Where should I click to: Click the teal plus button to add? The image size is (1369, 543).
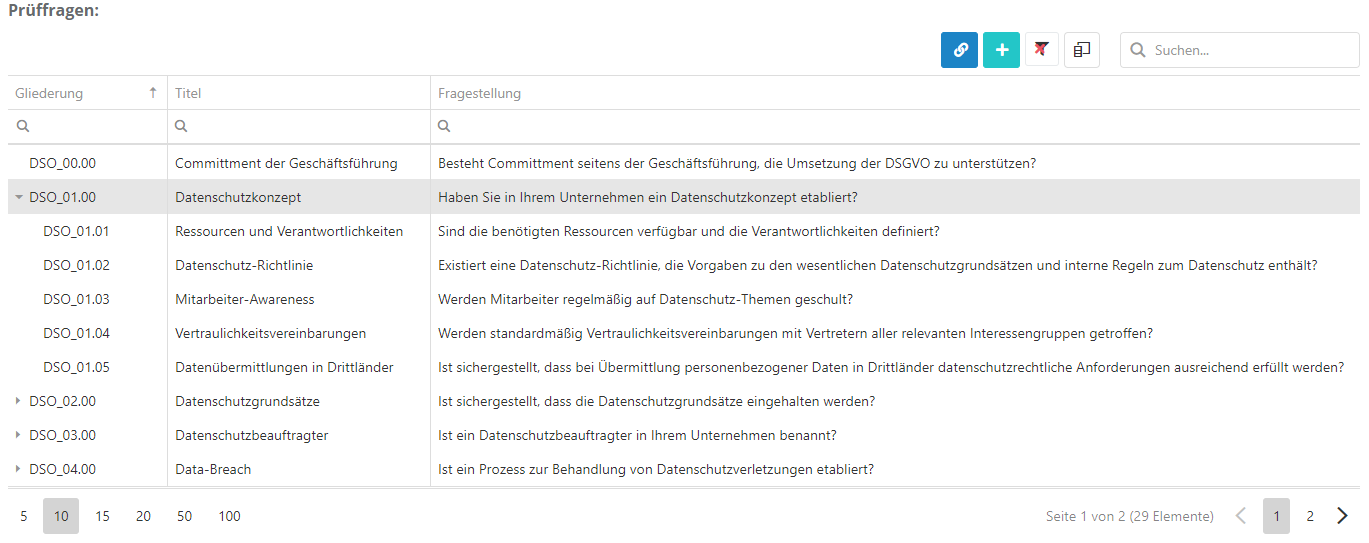[1001, 50]
